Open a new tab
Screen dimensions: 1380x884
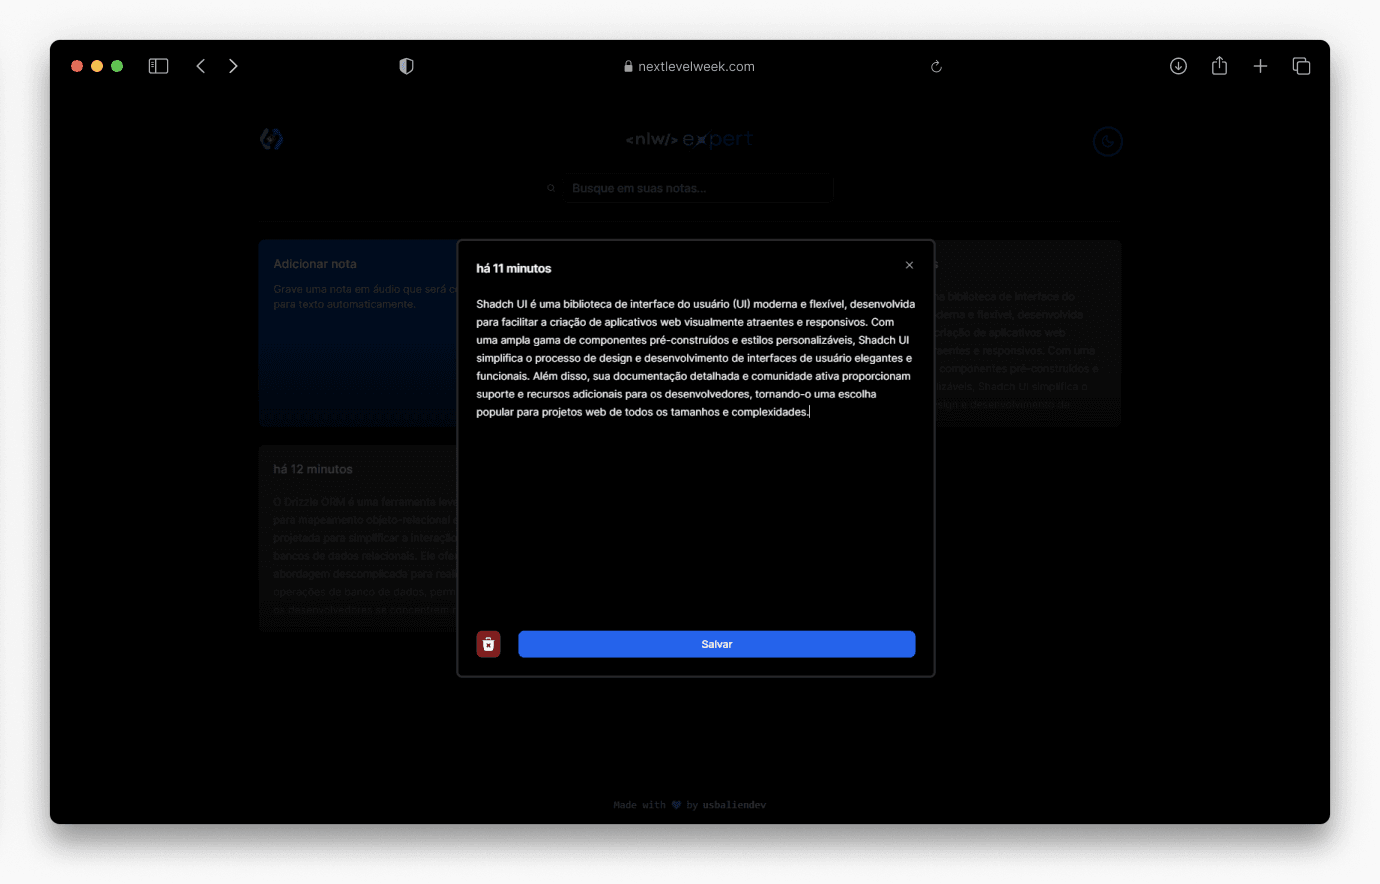[x=1260, y=66]
